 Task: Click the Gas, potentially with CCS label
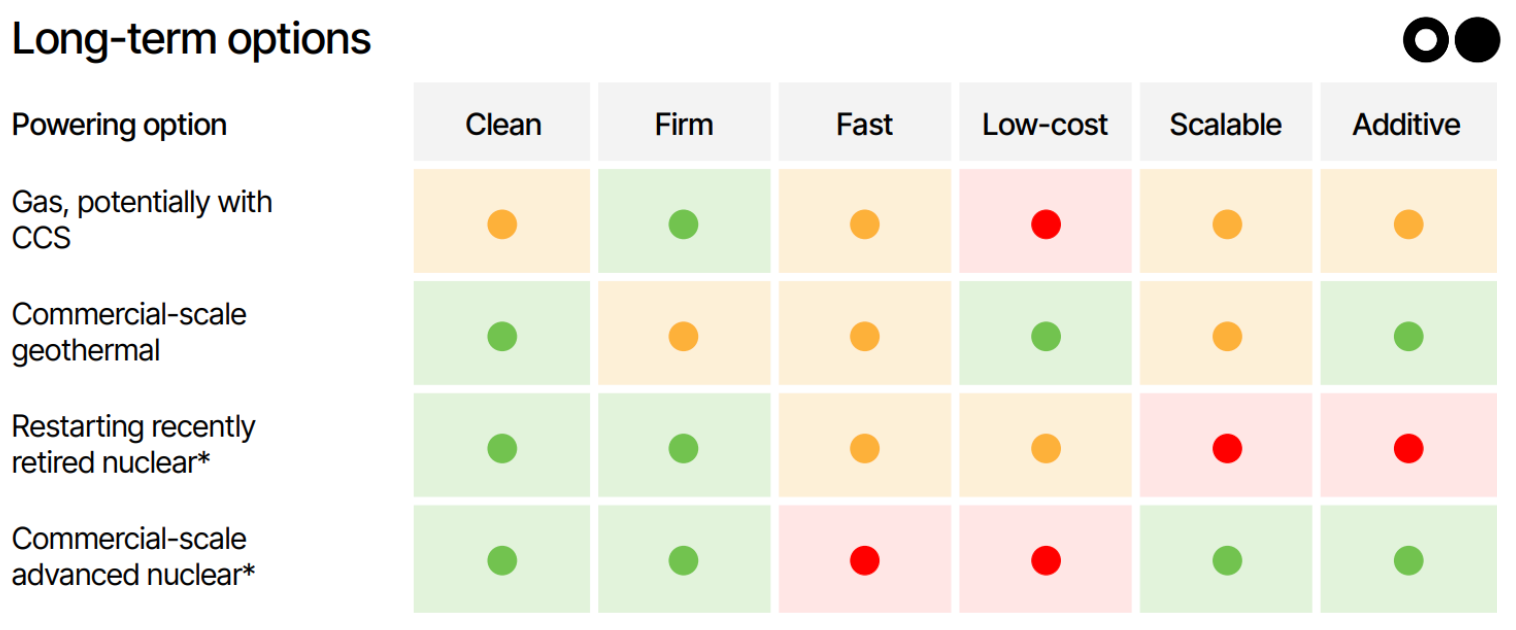pyautogui.click(x=142, y=219)
